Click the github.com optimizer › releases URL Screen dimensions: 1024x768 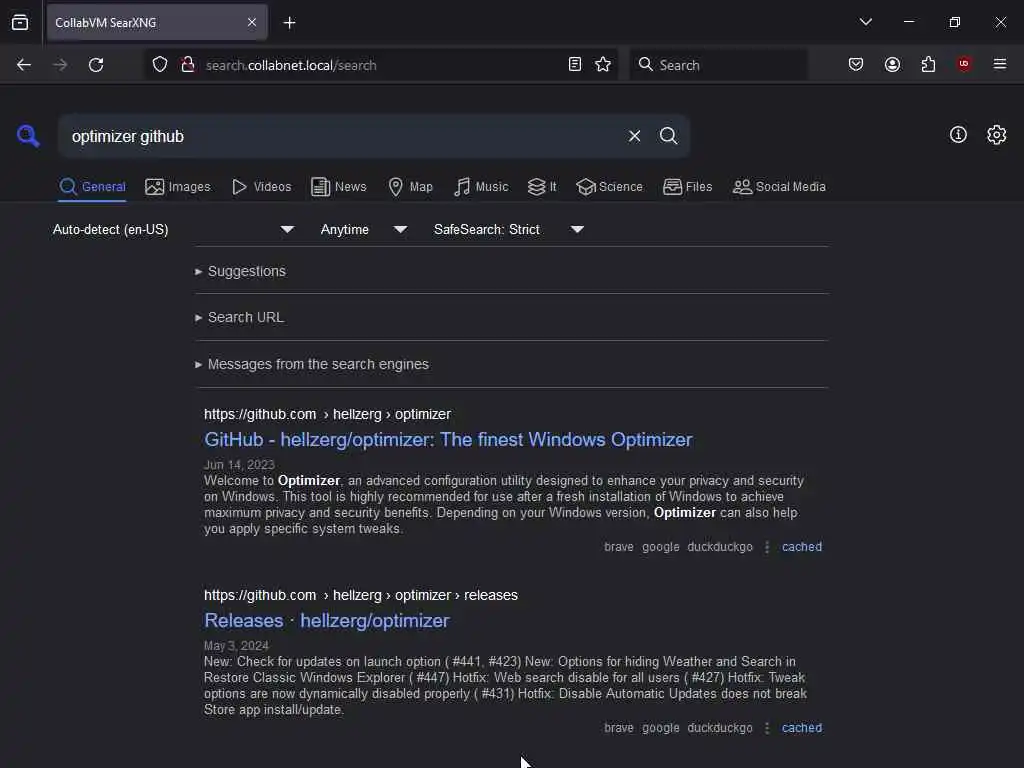(x=360, y=595)
